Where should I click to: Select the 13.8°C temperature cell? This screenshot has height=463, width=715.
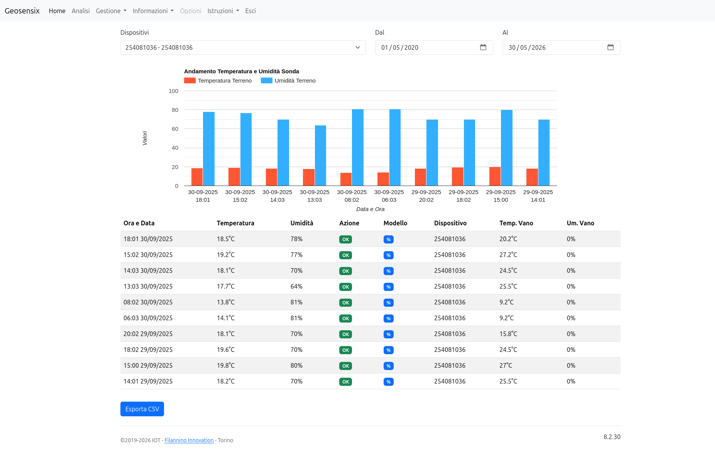click(x=226, y=302)
